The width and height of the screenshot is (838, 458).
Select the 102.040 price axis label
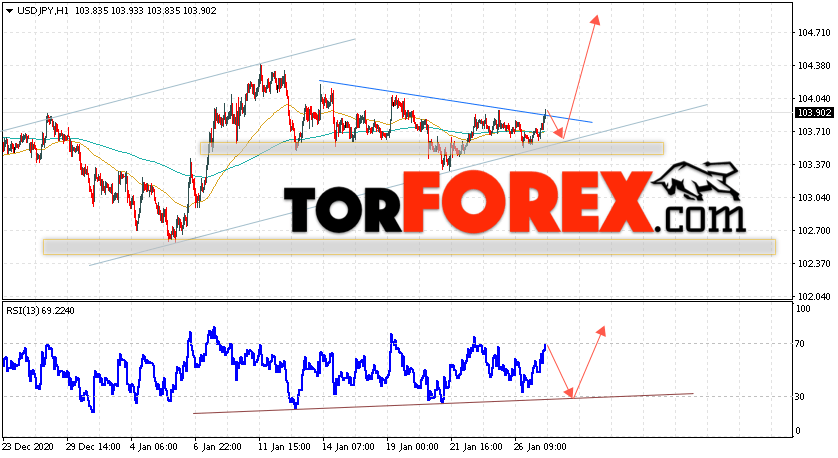814,297
